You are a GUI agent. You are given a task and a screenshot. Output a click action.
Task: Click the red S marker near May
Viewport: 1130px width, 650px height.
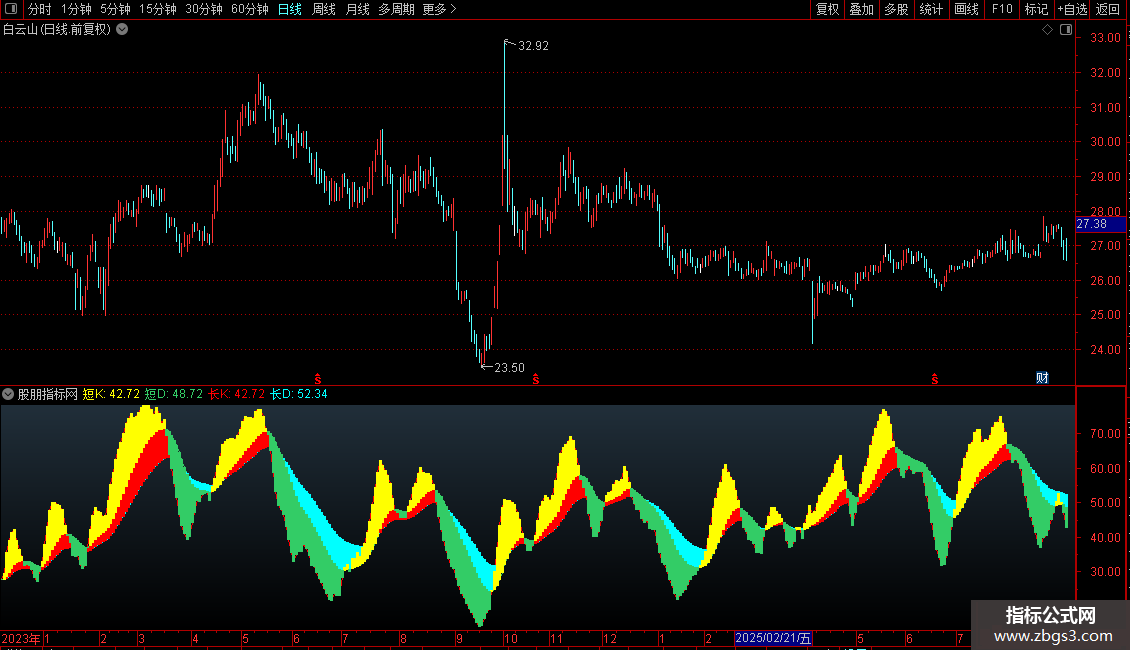click(x=318, y=379)
